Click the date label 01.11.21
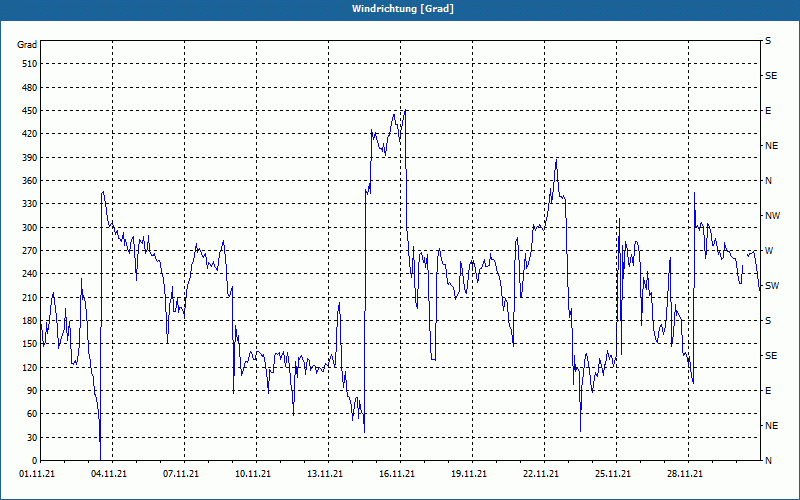The height and width of the screenshot is (500, 800). pos(37,474)
